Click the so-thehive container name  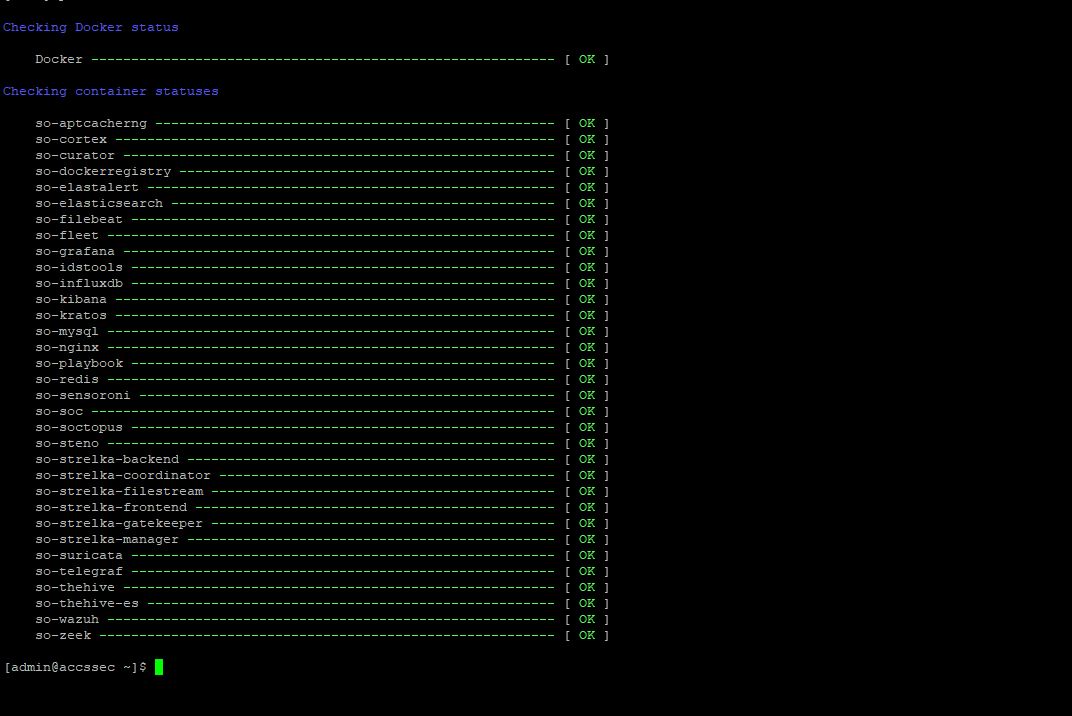(75, 587)
